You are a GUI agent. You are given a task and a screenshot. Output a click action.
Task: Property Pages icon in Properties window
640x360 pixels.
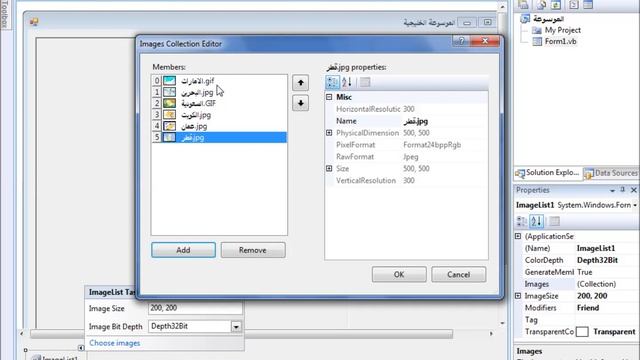[x=554, y=222]
